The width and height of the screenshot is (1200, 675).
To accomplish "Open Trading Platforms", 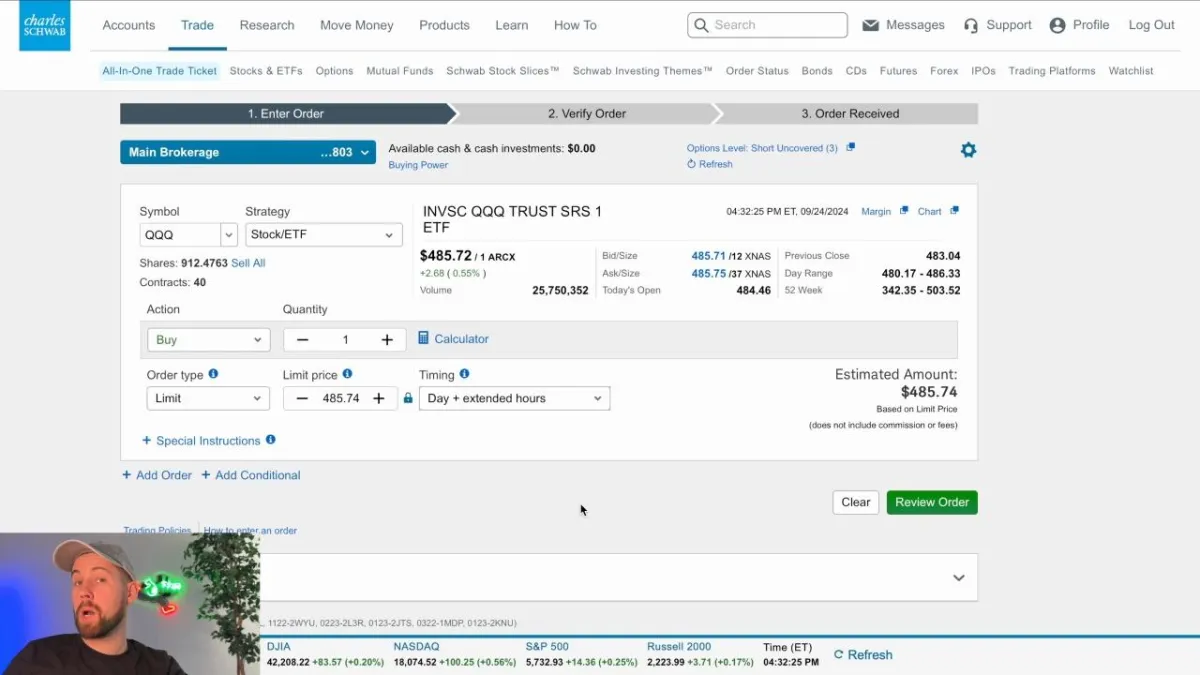I will pos(1052,71).
